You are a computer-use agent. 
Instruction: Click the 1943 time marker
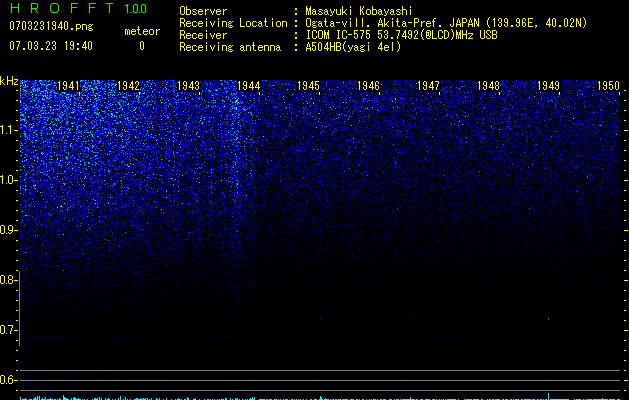188,86
